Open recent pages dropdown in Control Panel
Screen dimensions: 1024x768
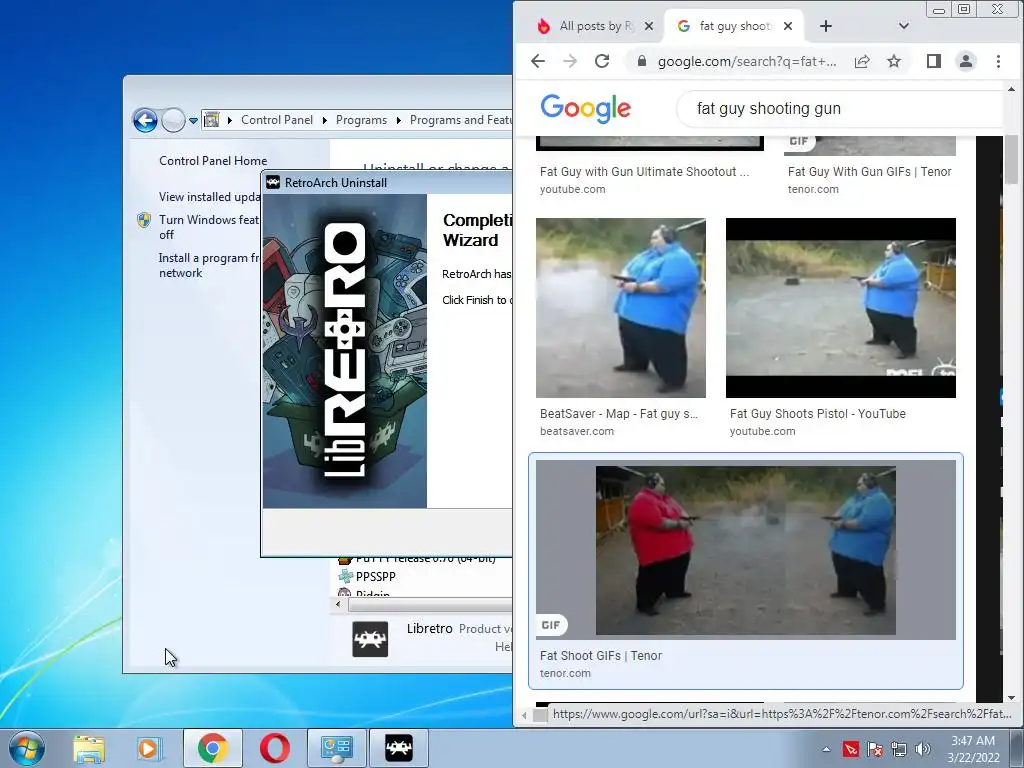(193, 121)
